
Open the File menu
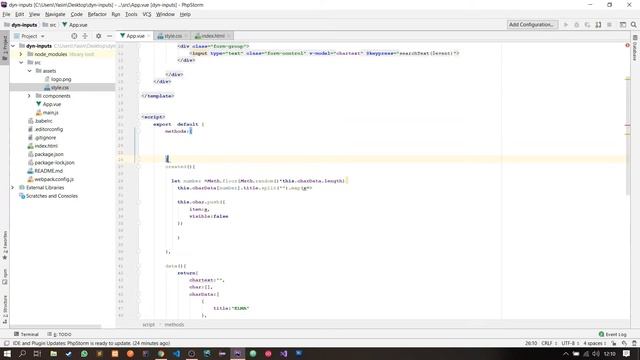6,14
